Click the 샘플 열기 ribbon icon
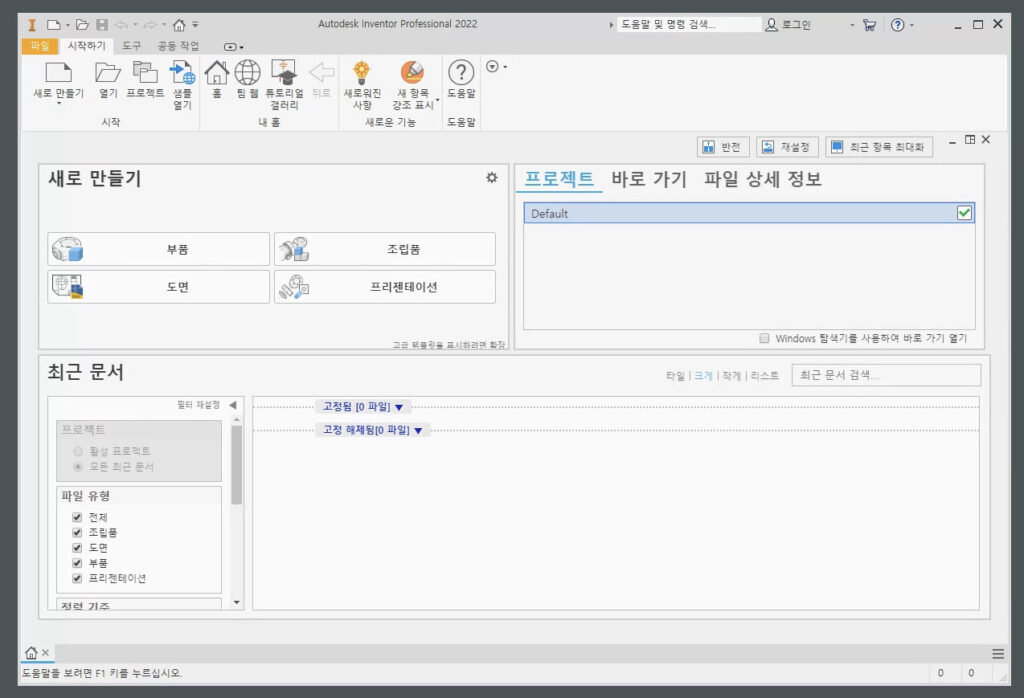1024x698 pixels. click(182, 72)
